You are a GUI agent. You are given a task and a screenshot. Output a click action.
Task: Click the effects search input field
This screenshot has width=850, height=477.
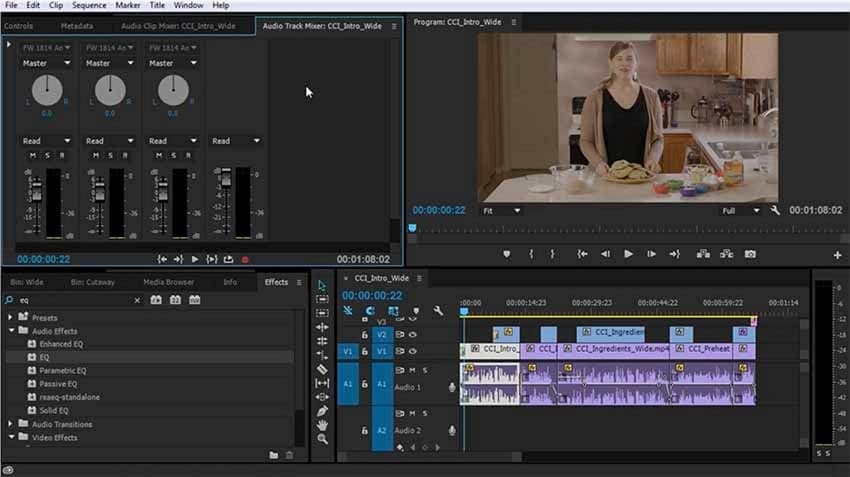(74, 300)
